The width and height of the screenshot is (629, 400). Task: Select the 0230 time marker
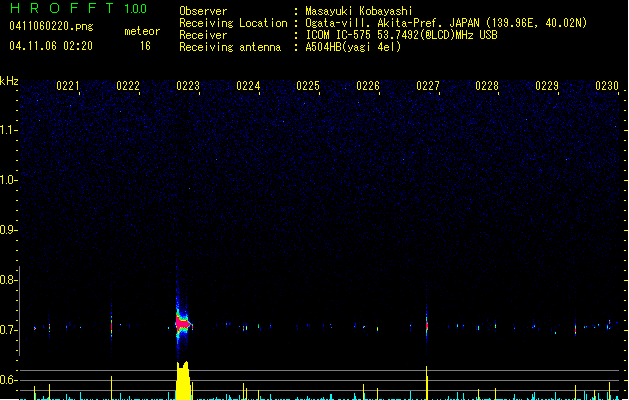[x=607, y=87]
